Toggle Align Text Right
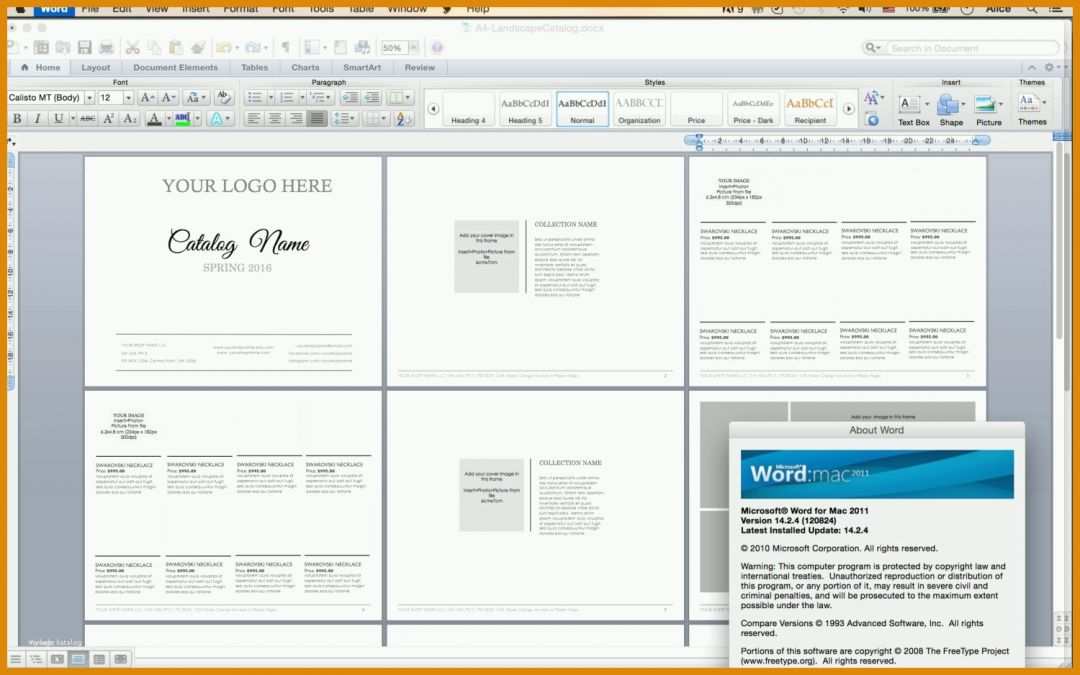 tap(296, 118)
